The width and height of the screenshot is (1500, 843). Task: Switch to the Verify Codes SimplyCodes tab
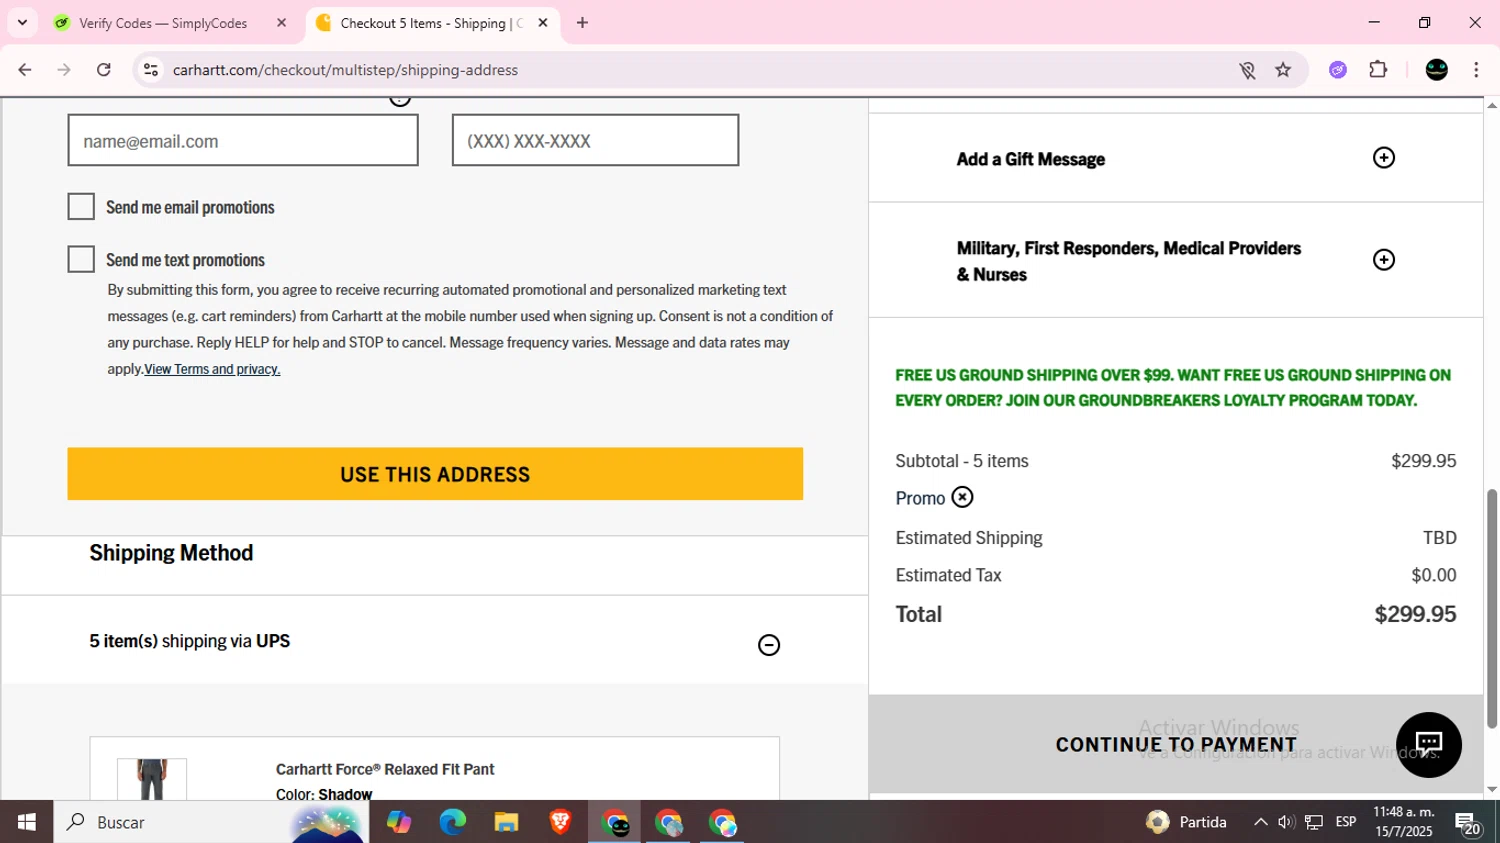(x=171, y=23)
